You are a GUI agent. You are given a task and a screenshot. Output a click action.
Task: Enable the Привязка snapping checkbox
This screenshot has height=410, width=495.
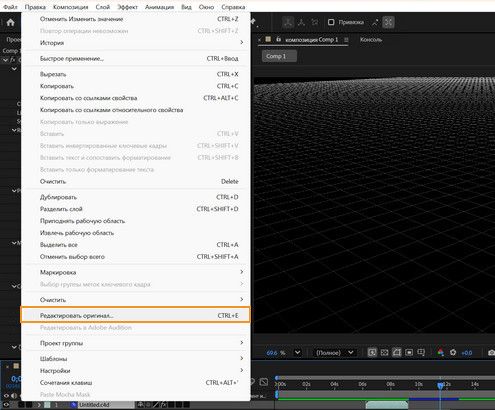tap(331, 22)
